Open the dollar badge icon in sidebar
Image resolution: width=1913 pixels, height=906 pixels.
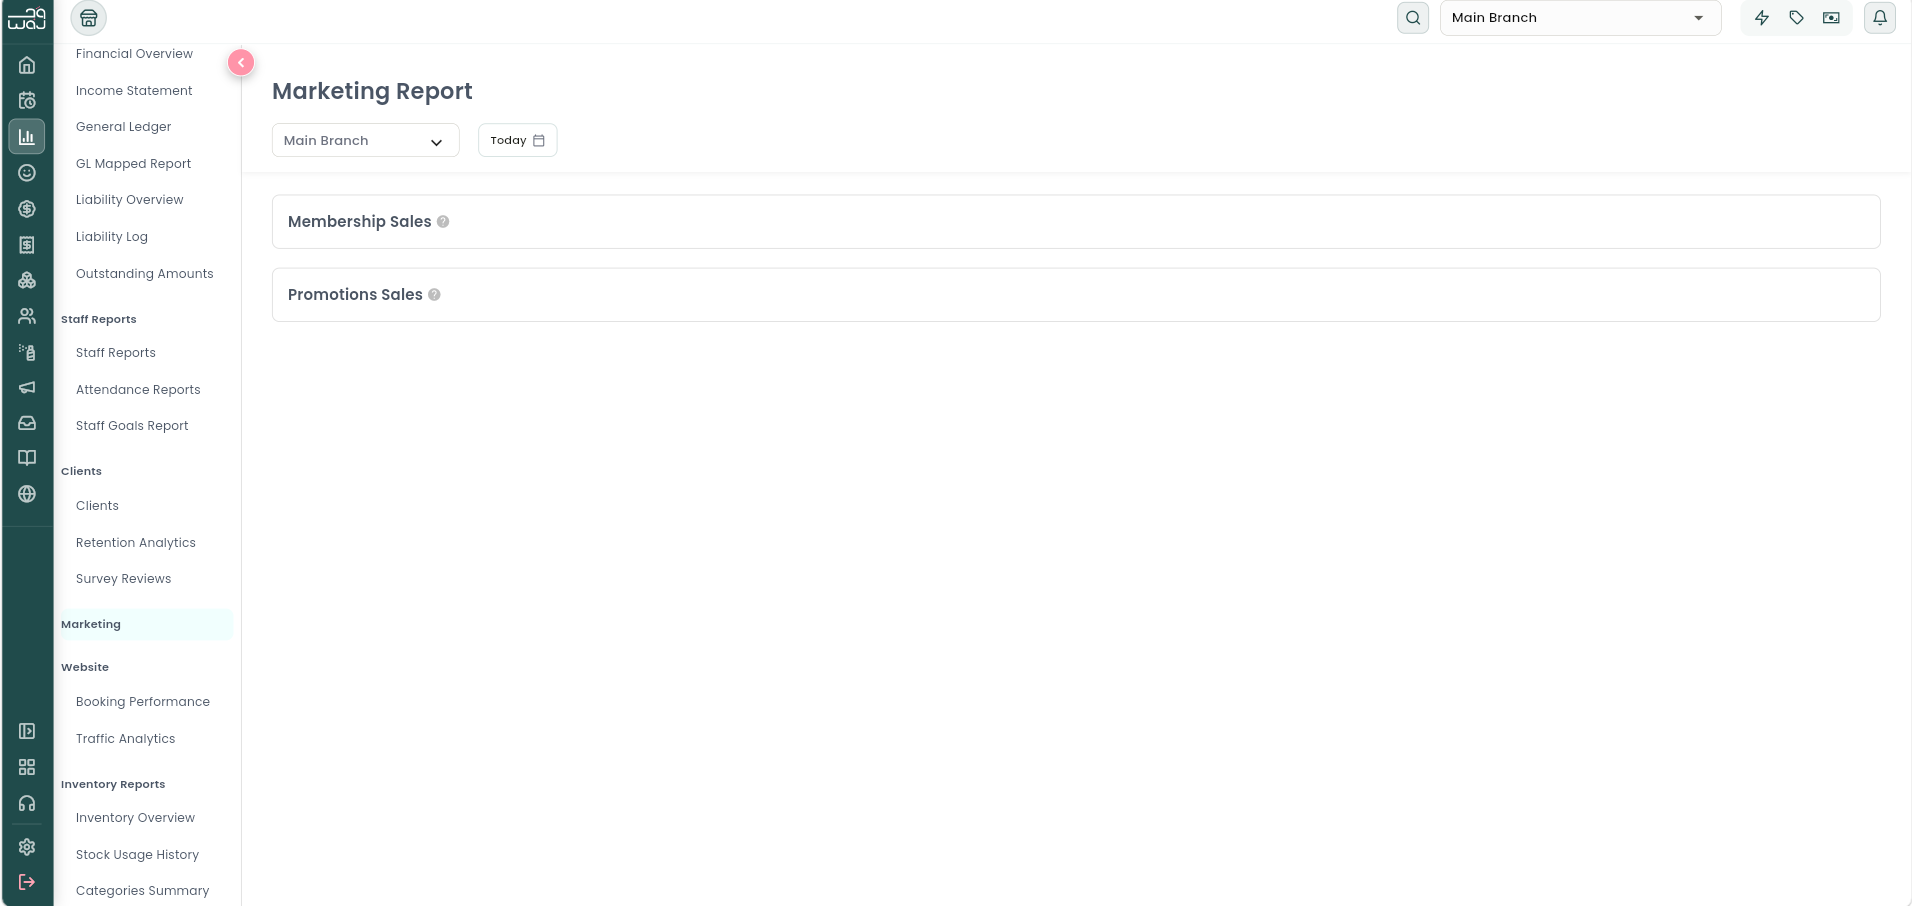tap(27, 209)
